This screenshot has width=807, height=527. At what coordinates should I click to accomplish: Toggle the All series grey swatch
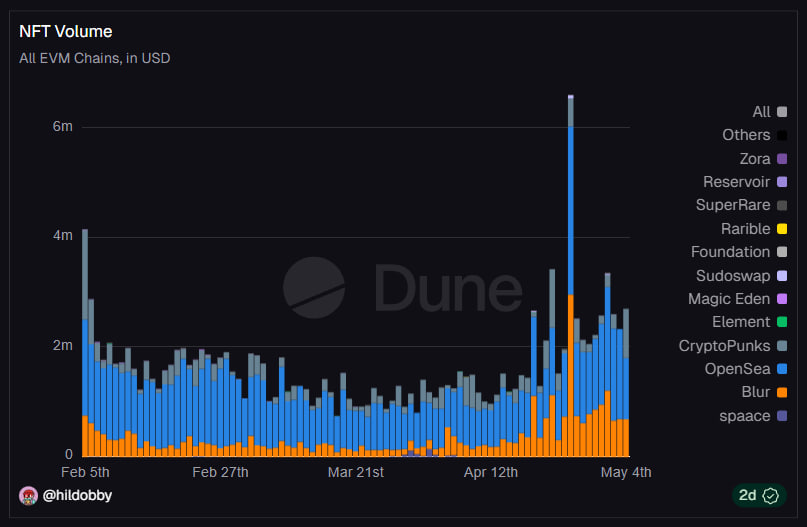tap(782, 112)
